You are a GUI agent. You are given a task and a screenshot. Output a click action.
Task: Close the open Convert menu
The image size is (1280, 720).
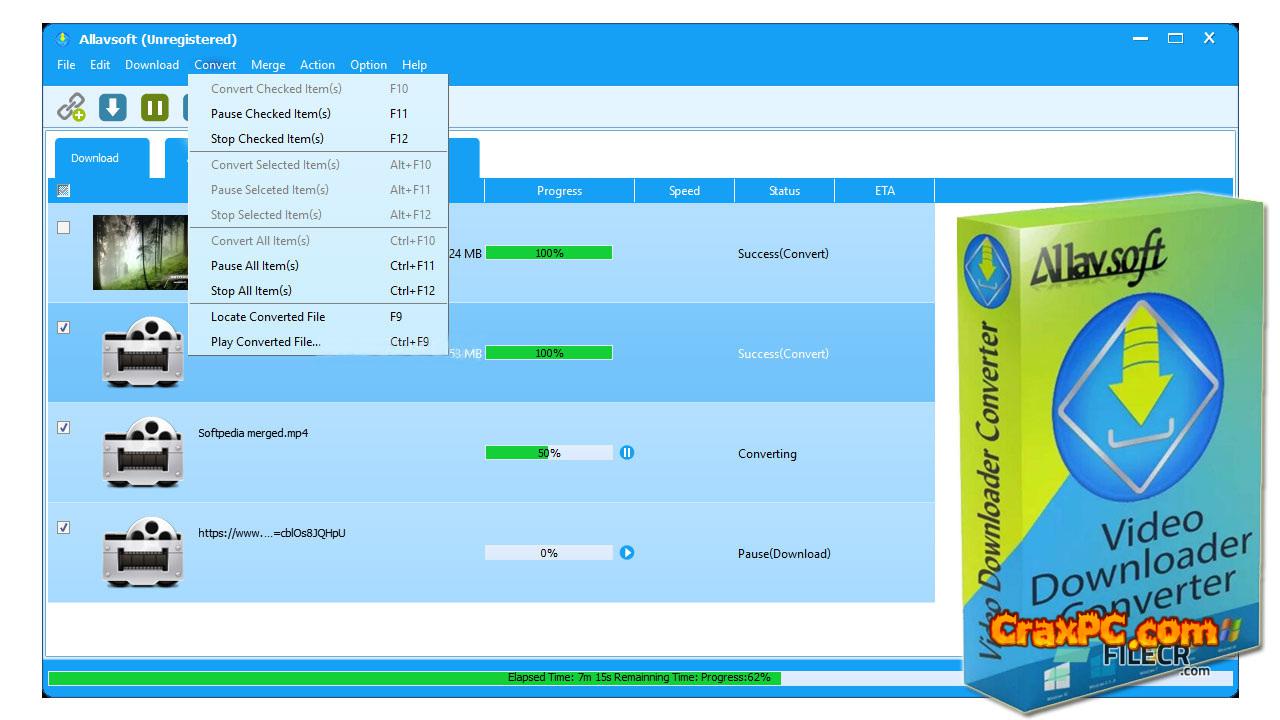coord(216,65)
